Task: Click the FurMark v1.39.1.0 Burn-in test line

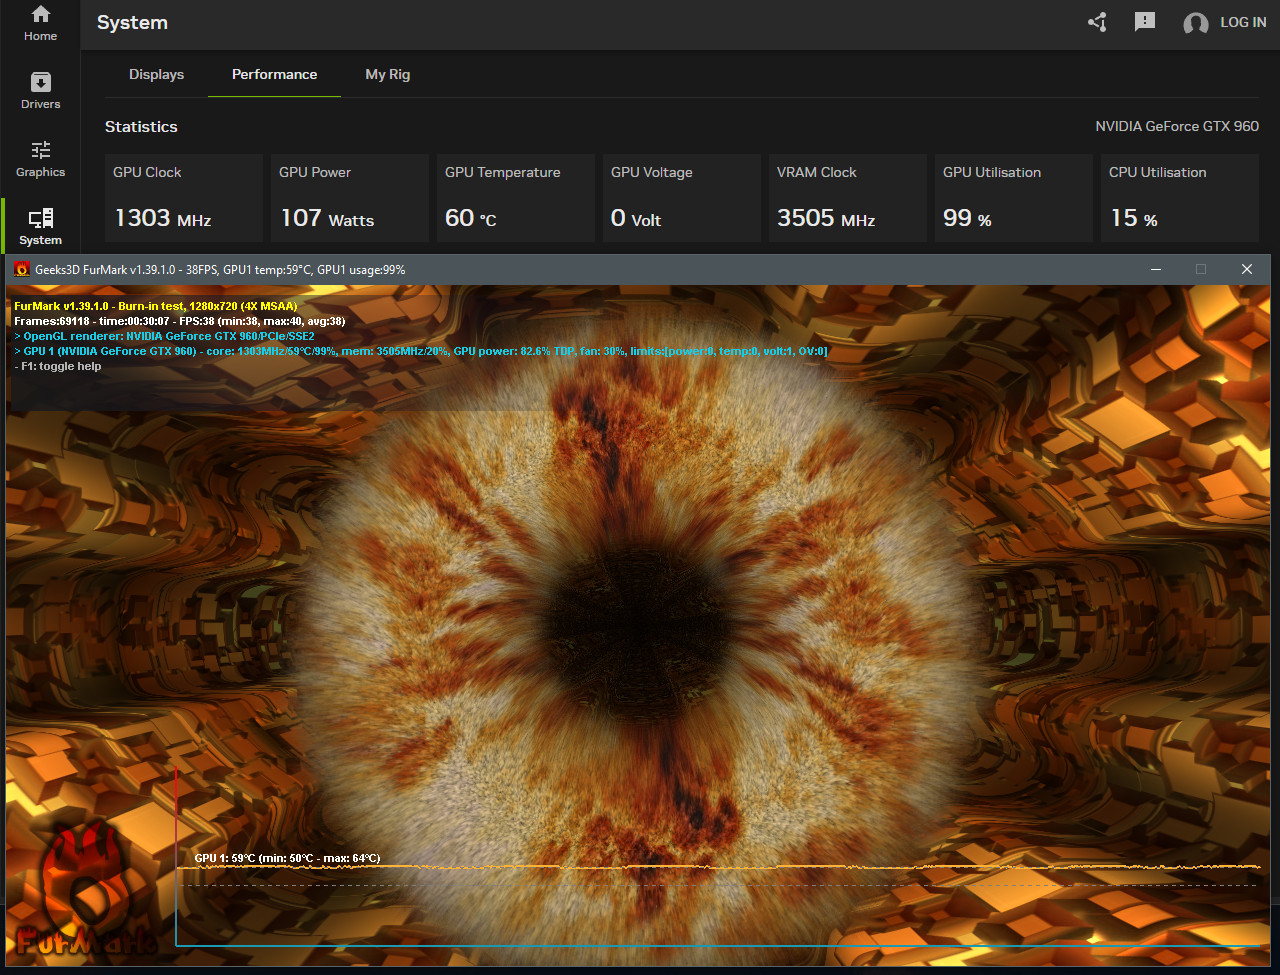Action: pos(155,306)
